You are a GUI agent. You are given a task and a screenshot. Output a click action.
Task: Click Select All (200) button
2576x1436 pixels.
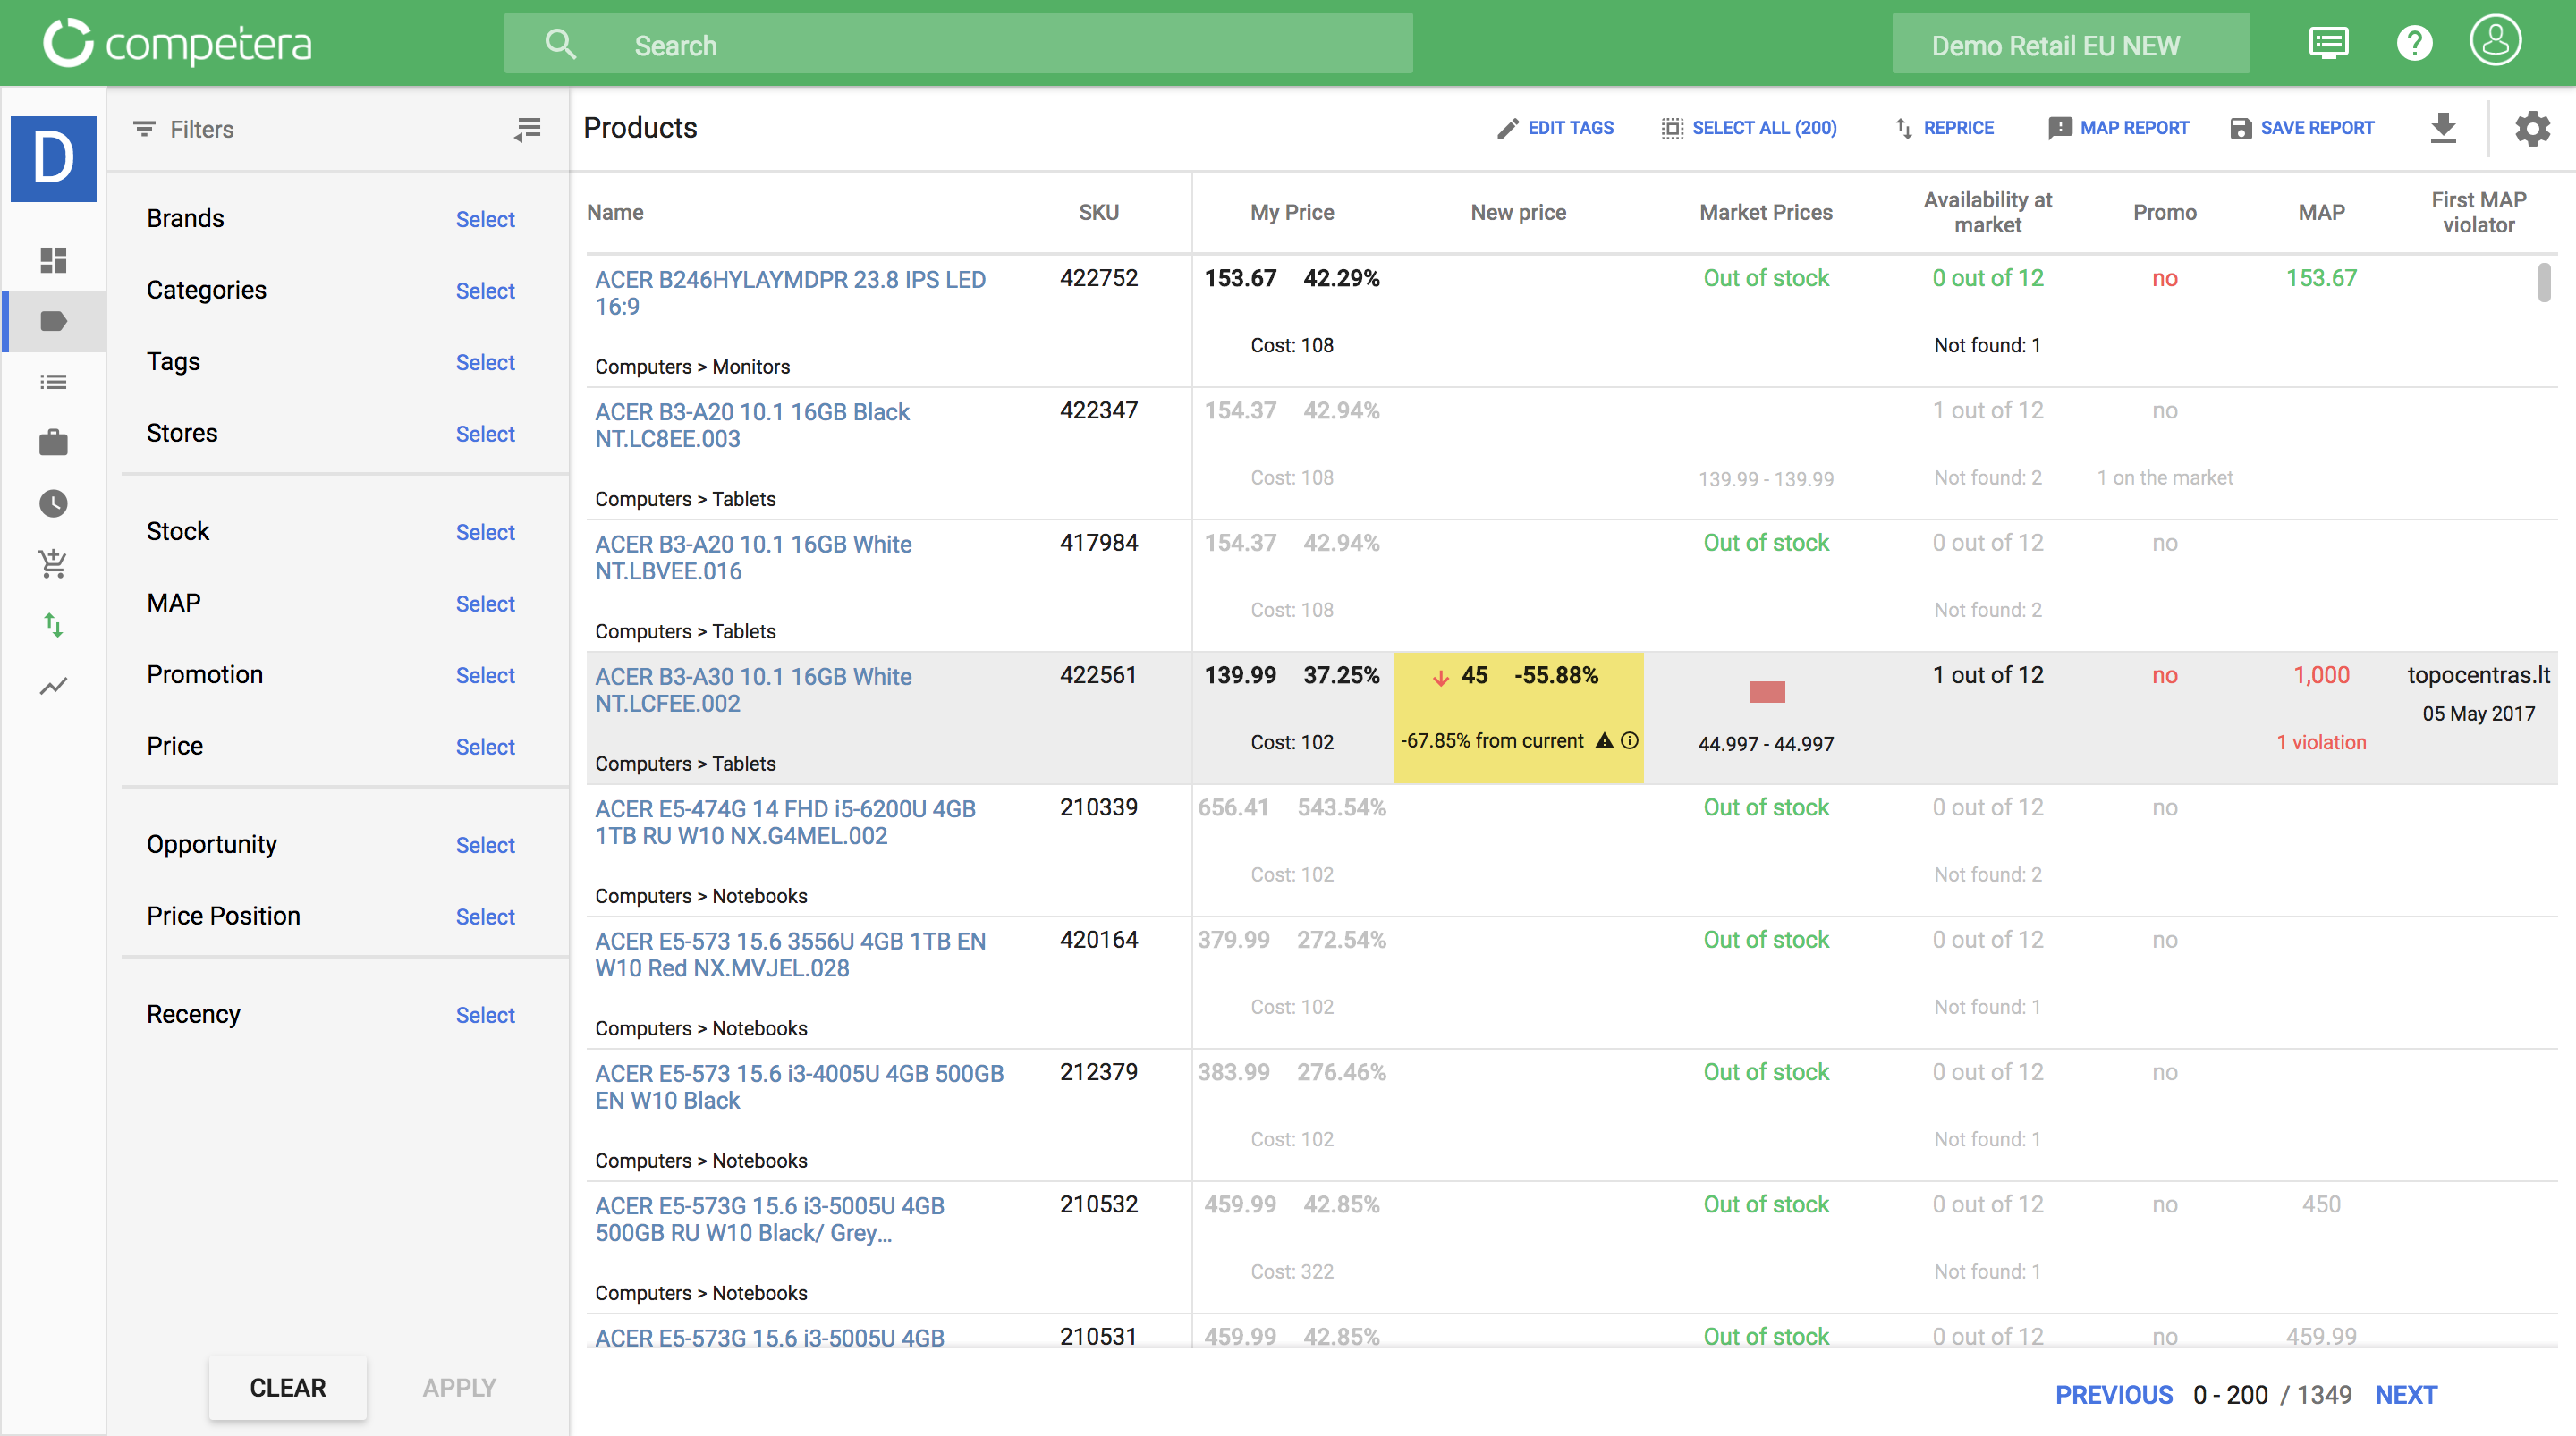coord(1749,128)
